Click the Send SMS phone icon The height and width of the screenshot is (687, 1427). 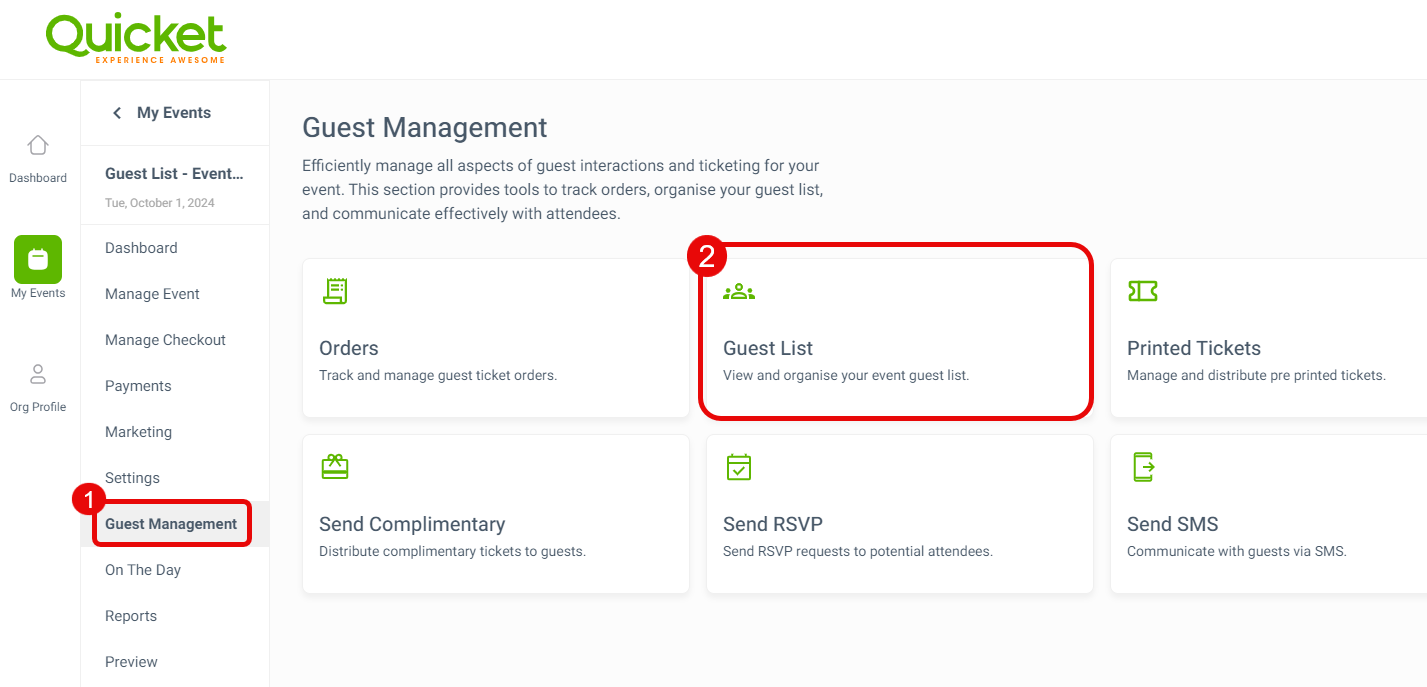coord(1143,467)
